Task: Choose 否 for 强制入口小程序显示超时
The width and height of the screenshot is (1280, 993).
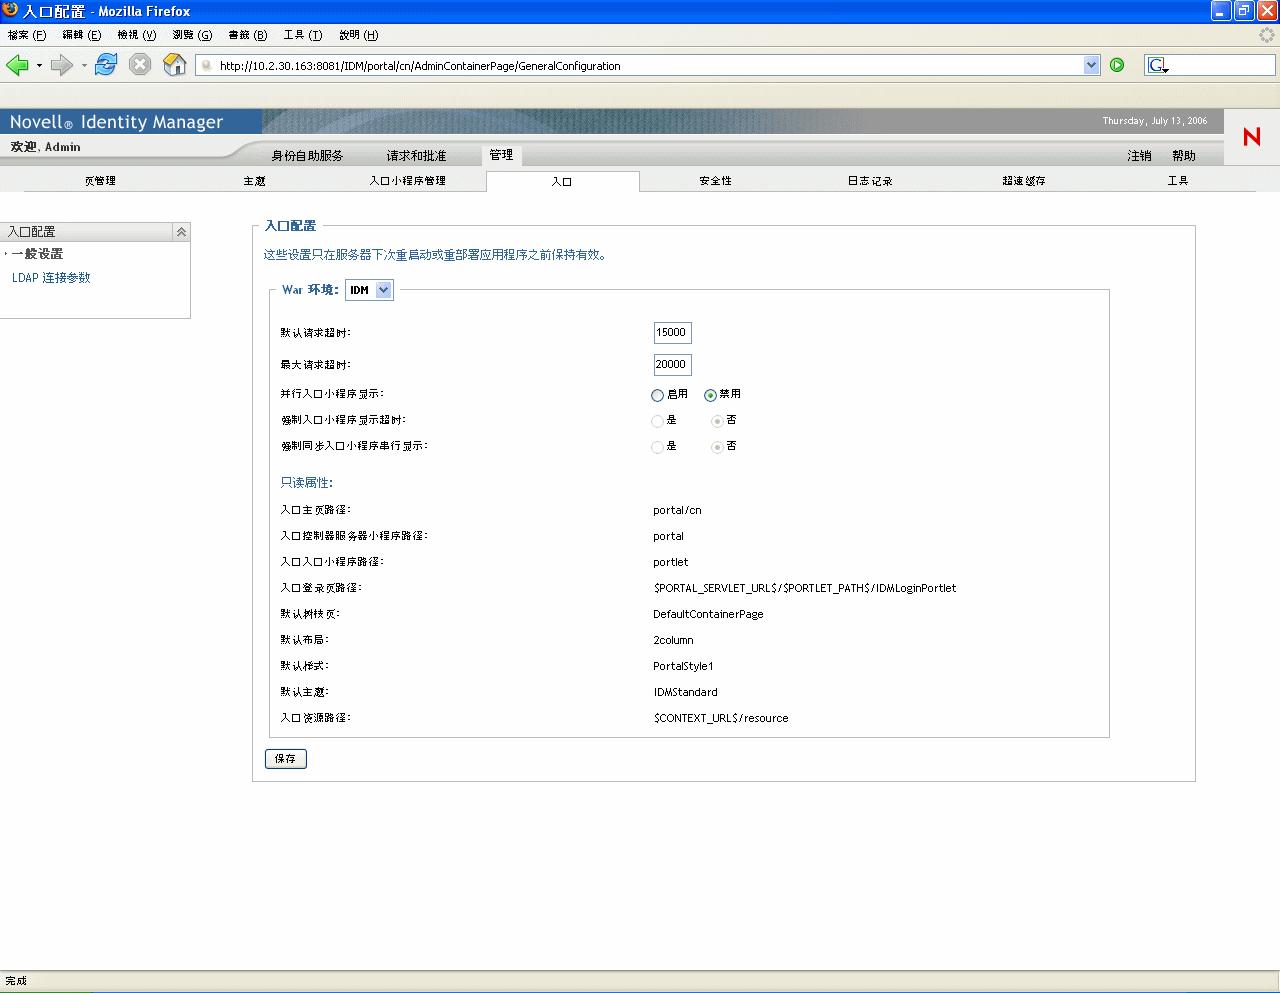Action: pos(717,421)
